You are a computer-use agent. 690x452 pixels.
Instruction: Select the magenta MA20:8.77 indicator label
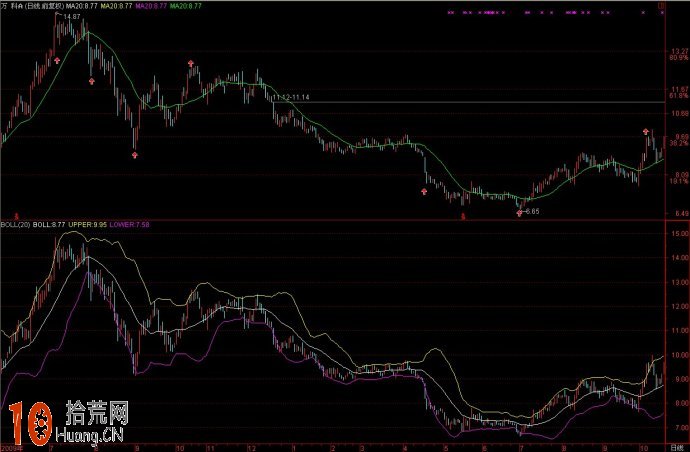pyautogui.click(x=151, y=6)
